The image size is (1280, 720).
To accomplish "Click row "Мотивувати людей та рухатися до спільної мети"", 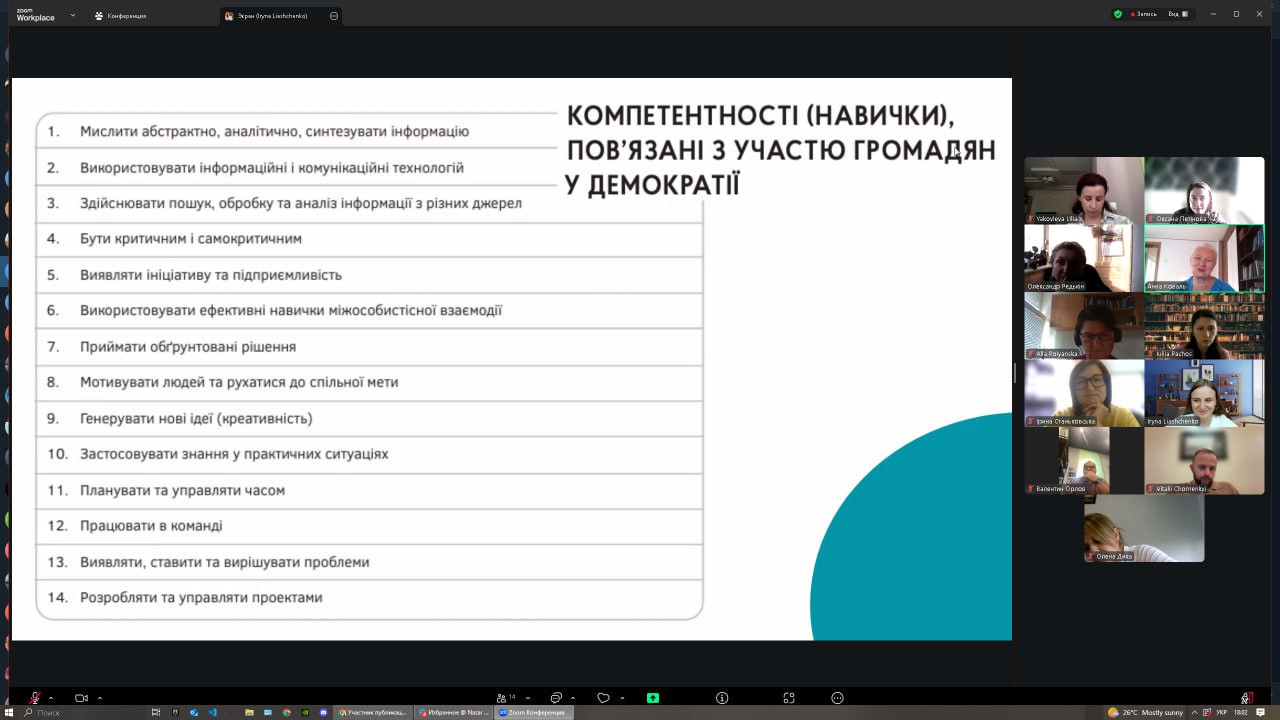I will [x=369, y=382].
